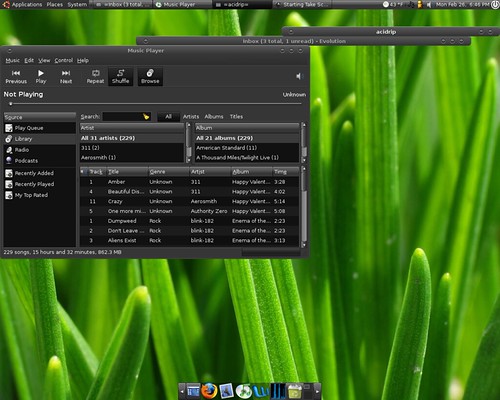Clear search using the broom icon
The image size is (500, 400).
tap(146, 116)
